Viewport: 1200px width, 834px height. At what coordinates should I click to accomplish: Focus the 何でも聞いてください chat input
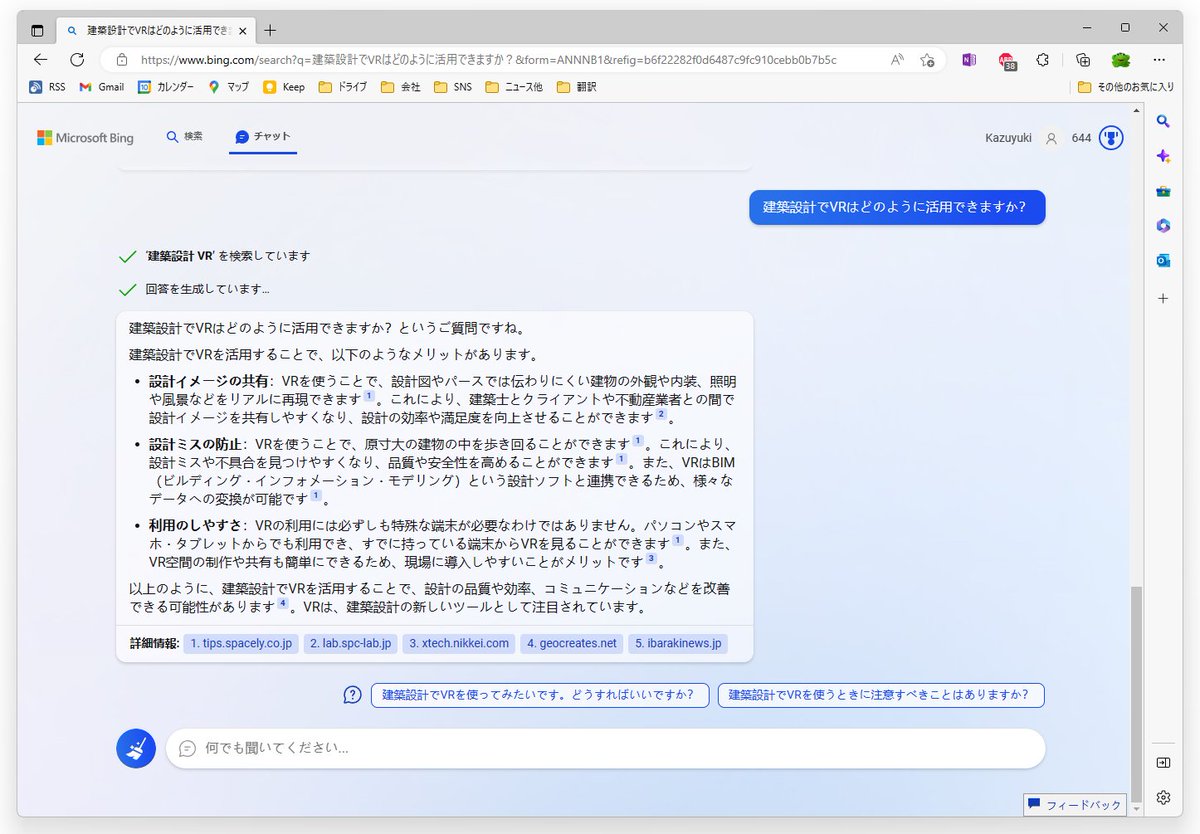coord(605,748)
